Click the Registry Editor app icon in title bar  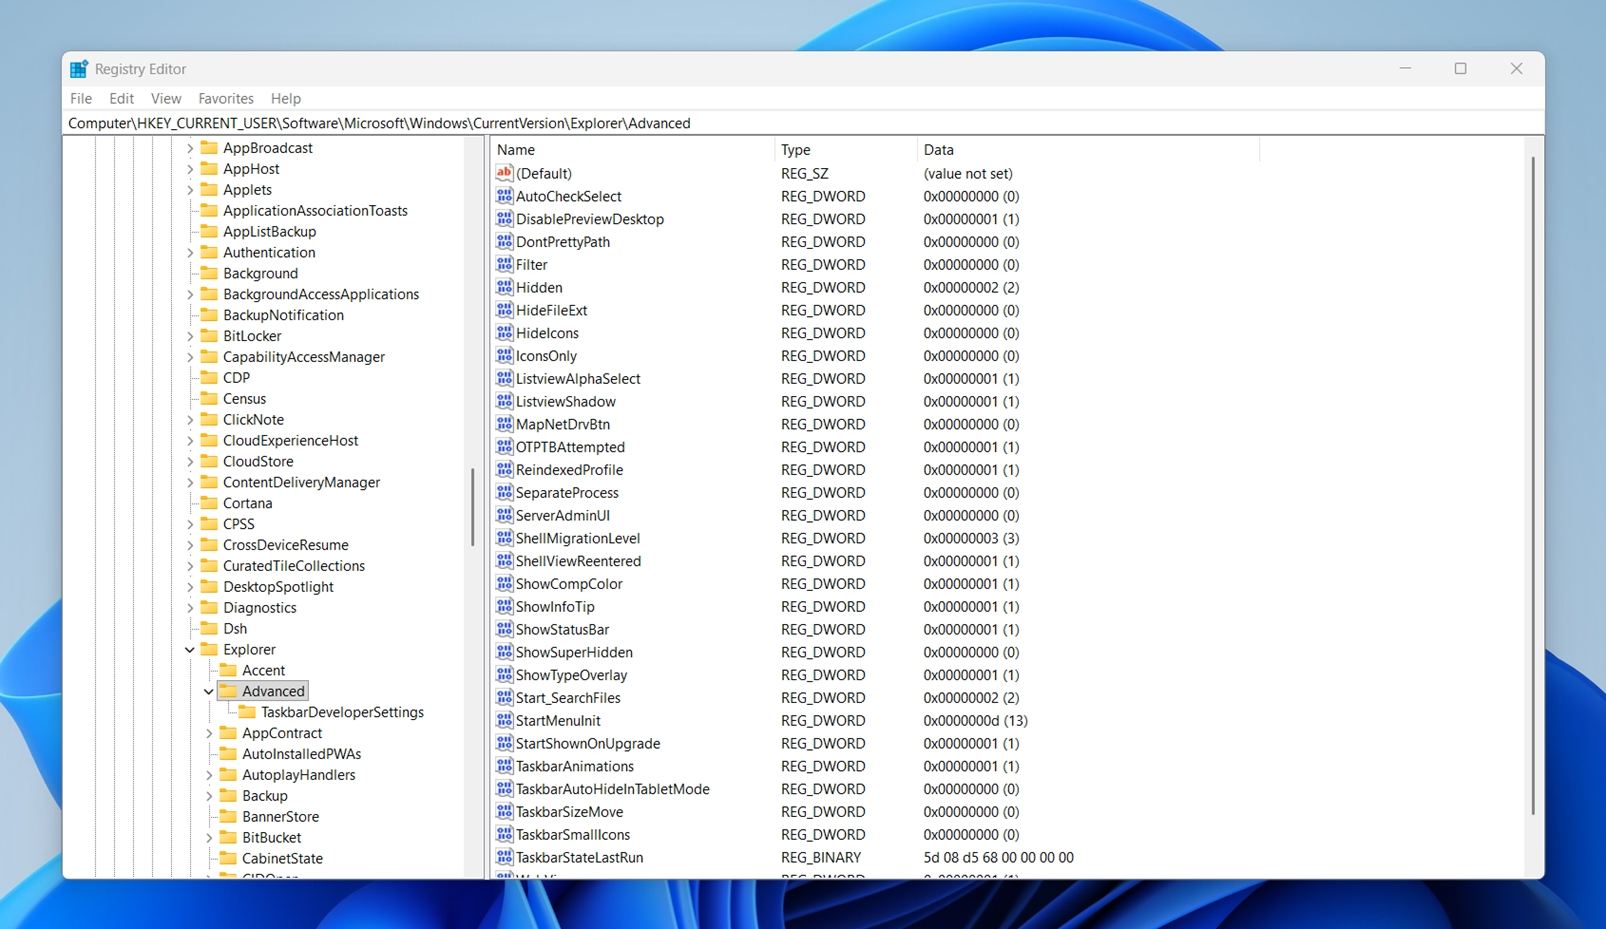(x=79, y=69)
